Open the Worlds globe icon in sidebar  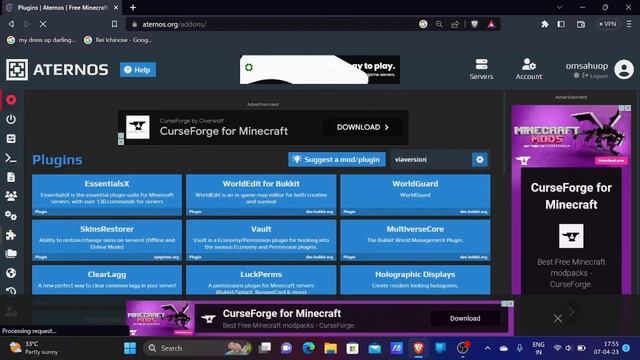pos(11,273)
